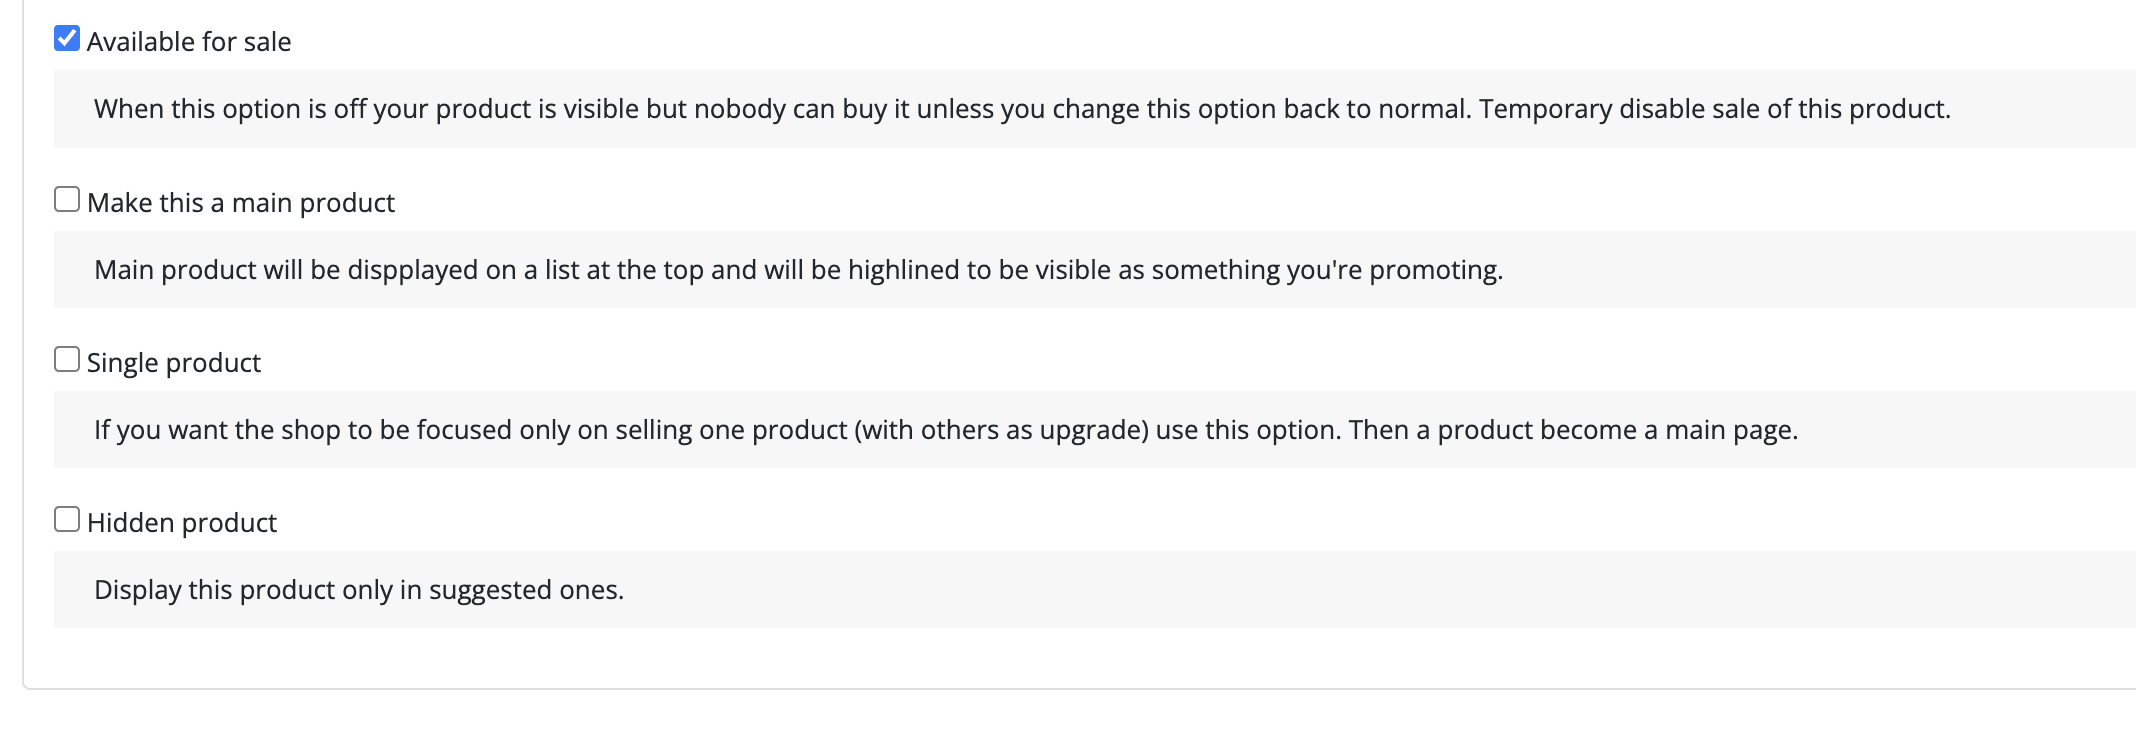Click the "Make this a main product" label

[x=241, y=203]
